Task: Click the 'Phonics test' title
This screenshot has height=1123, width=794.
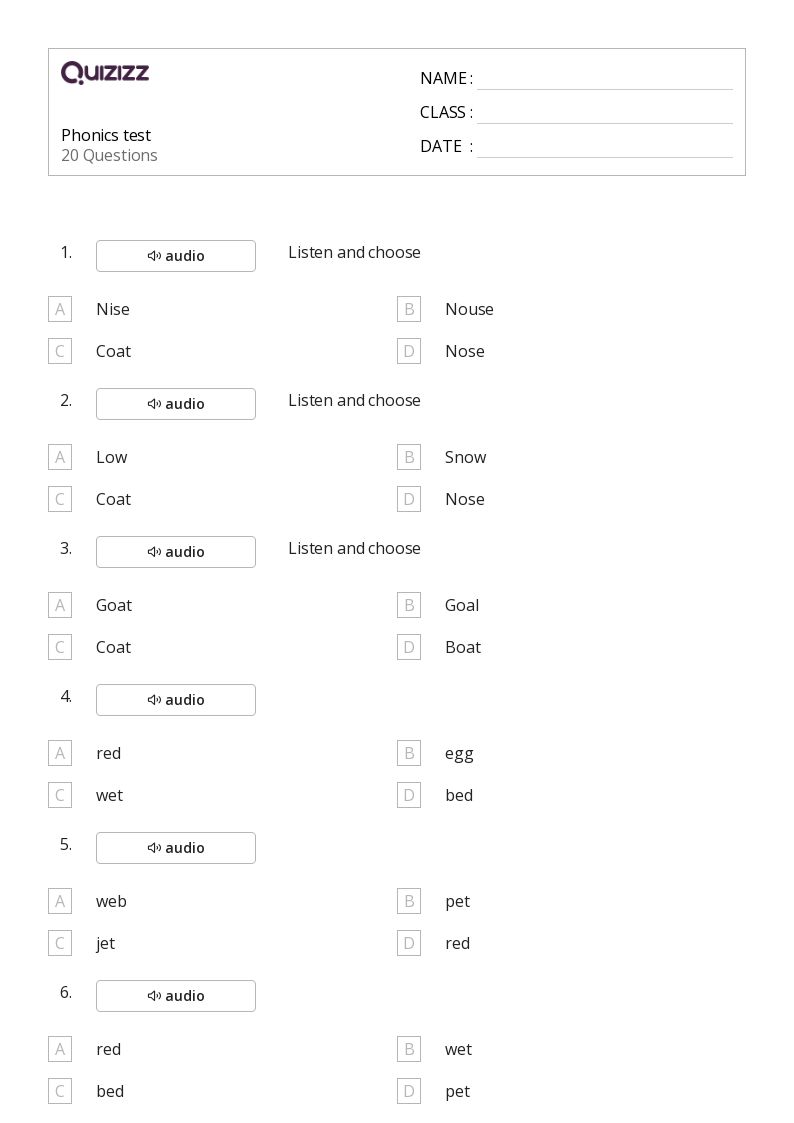Action: pyautogui.click(x=106, y=135)
